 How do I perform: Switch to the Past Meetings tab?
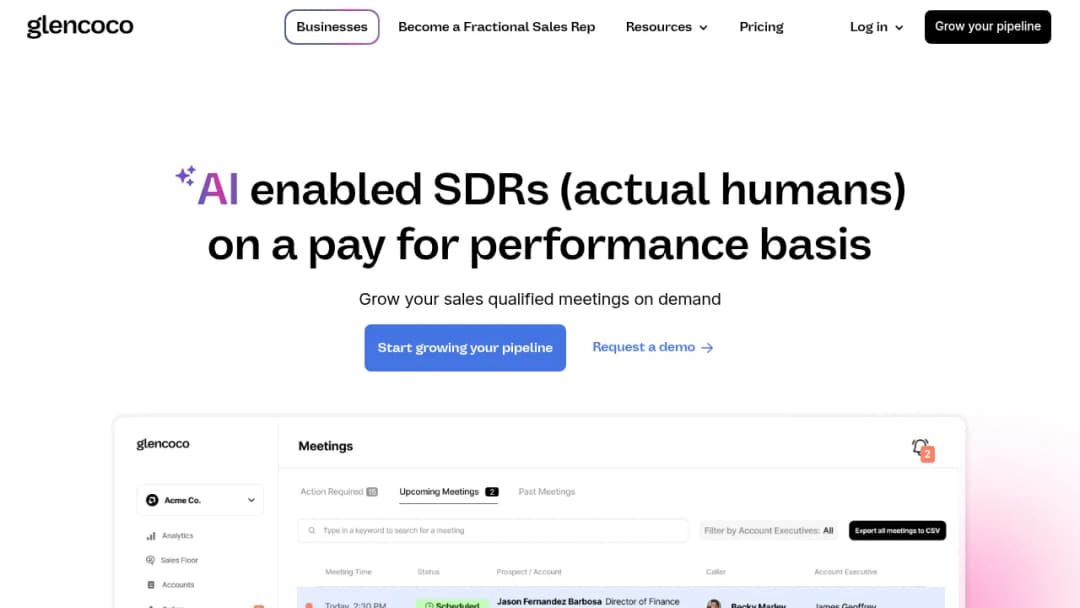point(547,492)
